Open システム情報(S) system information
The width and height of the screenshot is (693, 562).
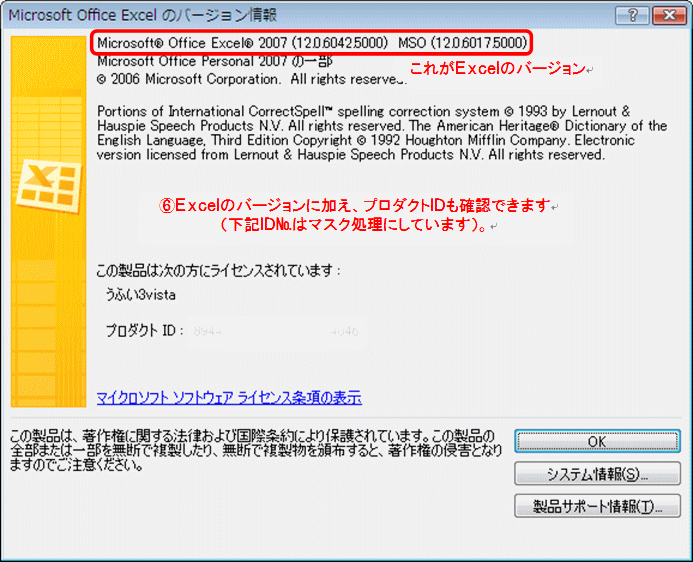(x=597, y=474)
